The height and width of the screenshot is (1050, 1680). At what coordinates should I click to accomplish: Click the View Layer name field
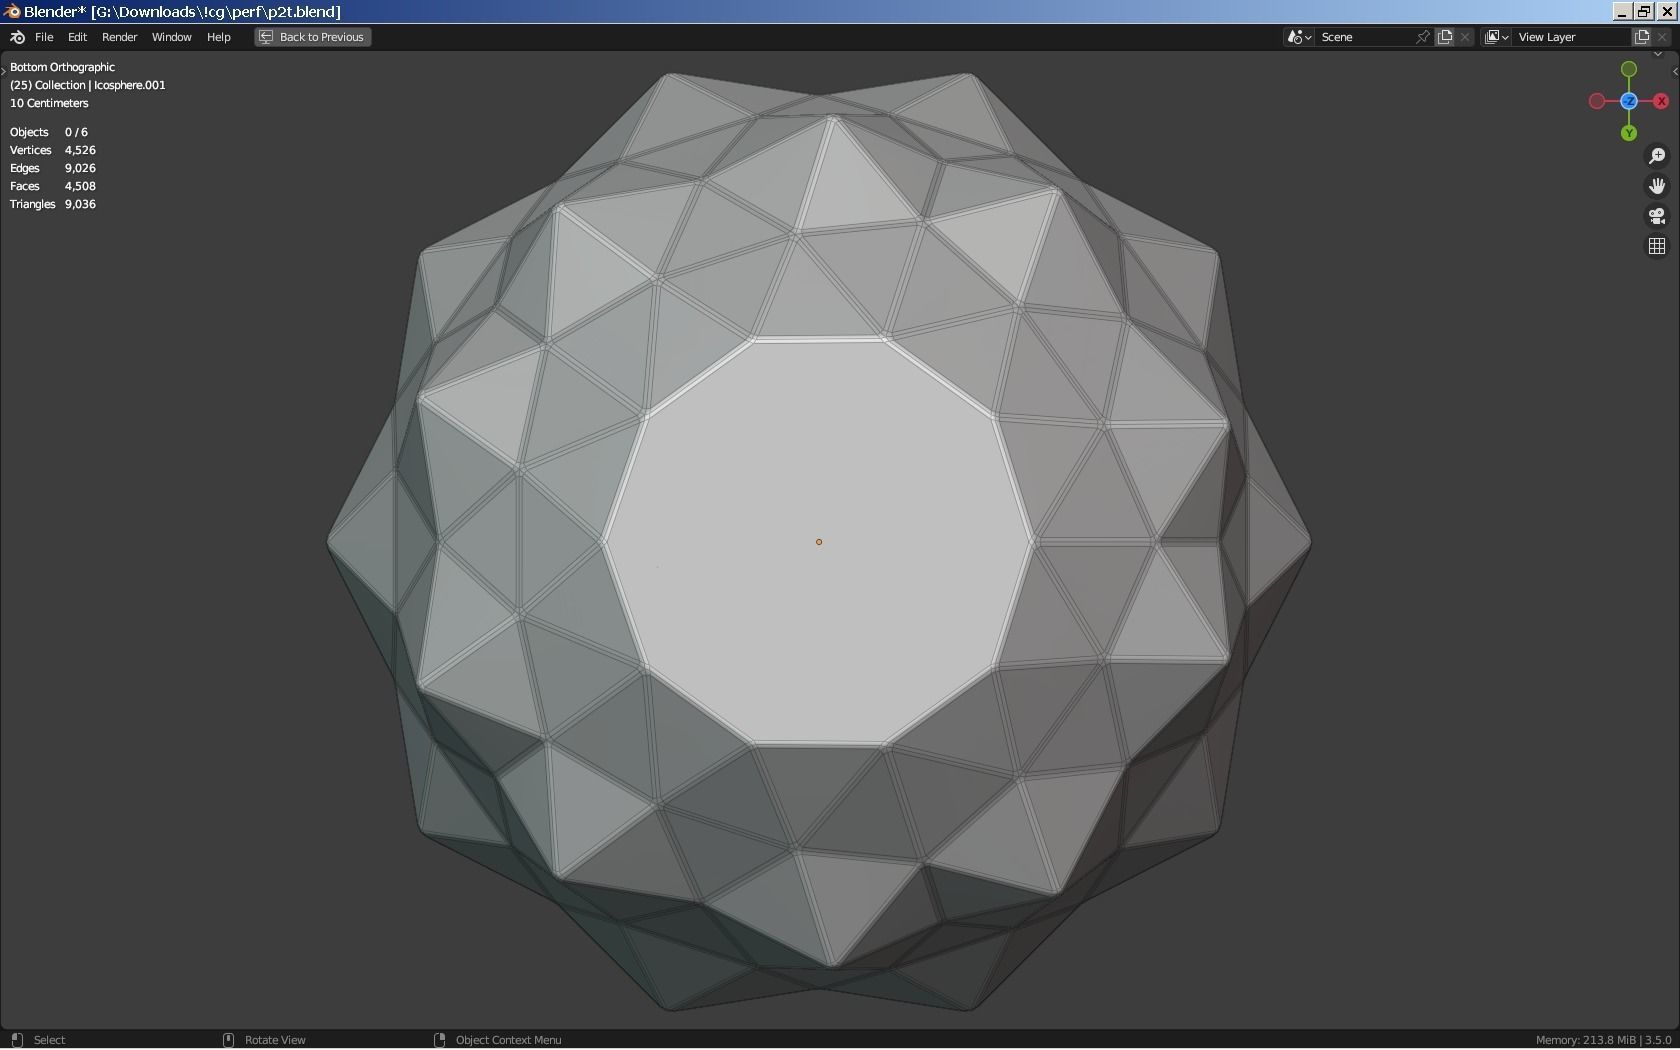point(1571,37)
